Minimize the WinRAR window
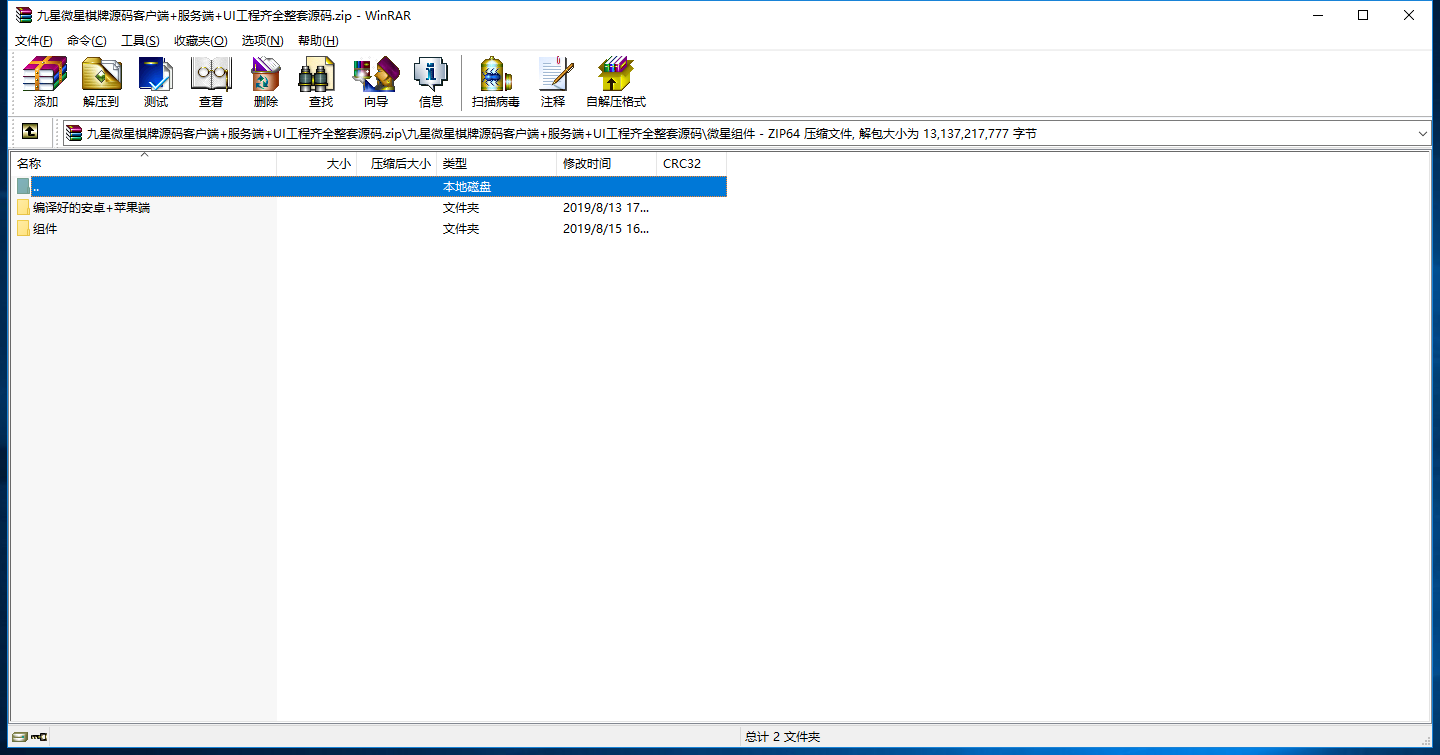The height and width of the screenshot is (755, 1440). click(x=1317, y=15)
